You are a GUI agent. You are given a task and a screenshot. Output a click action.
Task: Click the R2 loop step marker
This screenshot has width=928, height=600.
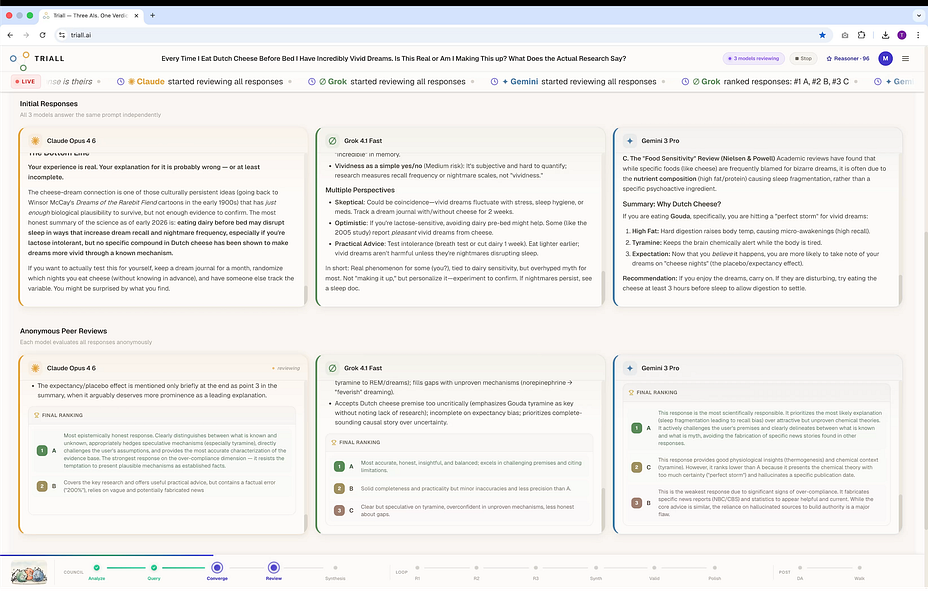click(476, 568)
